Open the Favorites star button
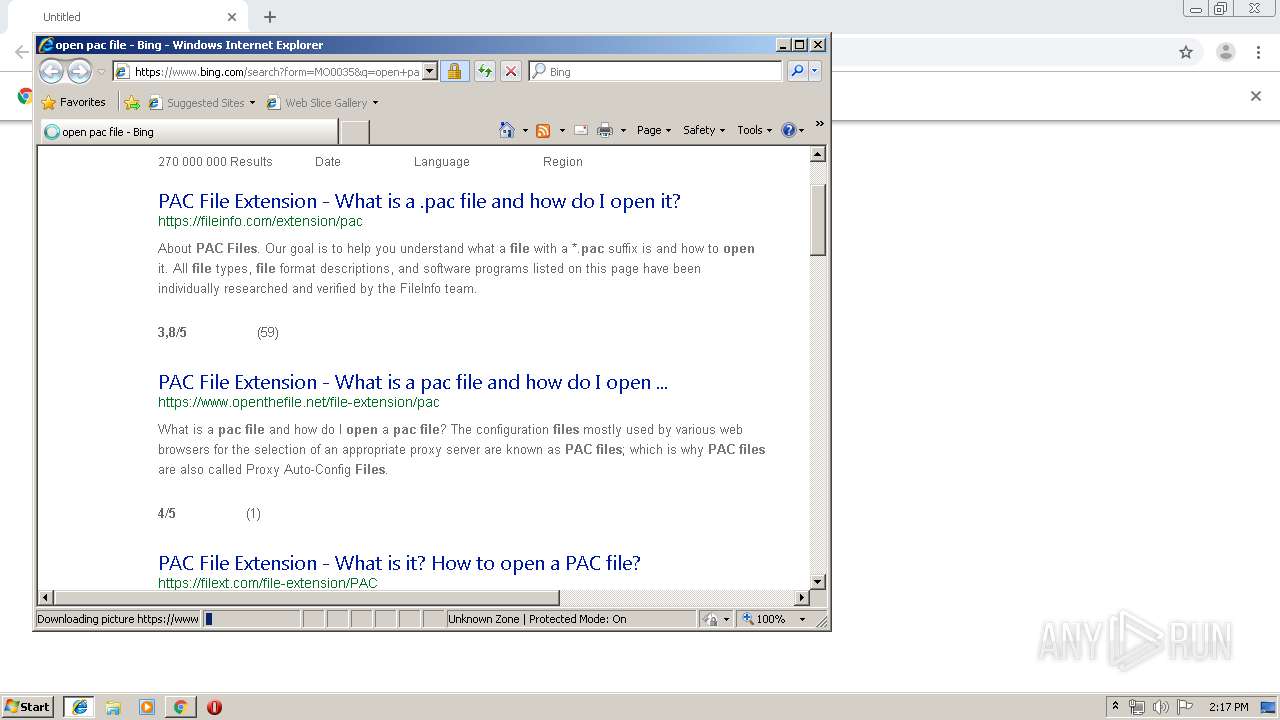This screenshot has height=720, width=1280. 74,102
